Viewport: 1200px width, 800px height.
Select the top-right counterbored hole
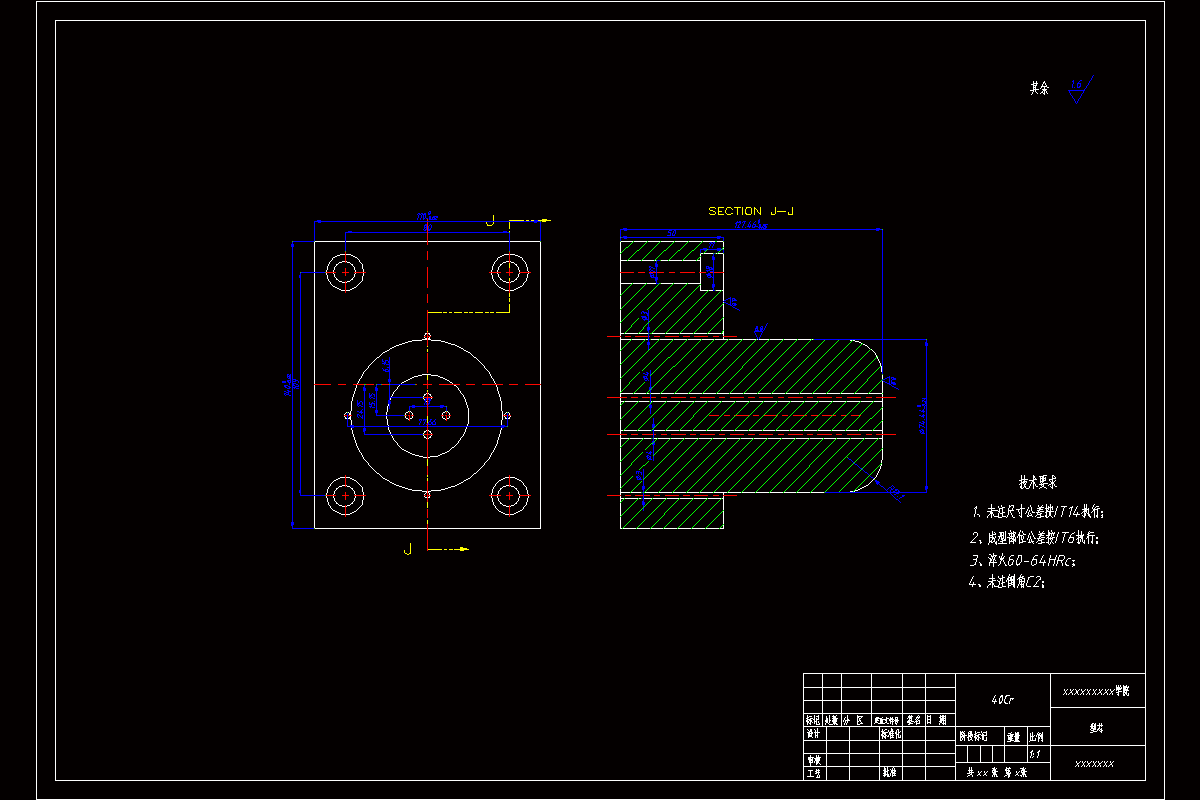tap(510, 270)
